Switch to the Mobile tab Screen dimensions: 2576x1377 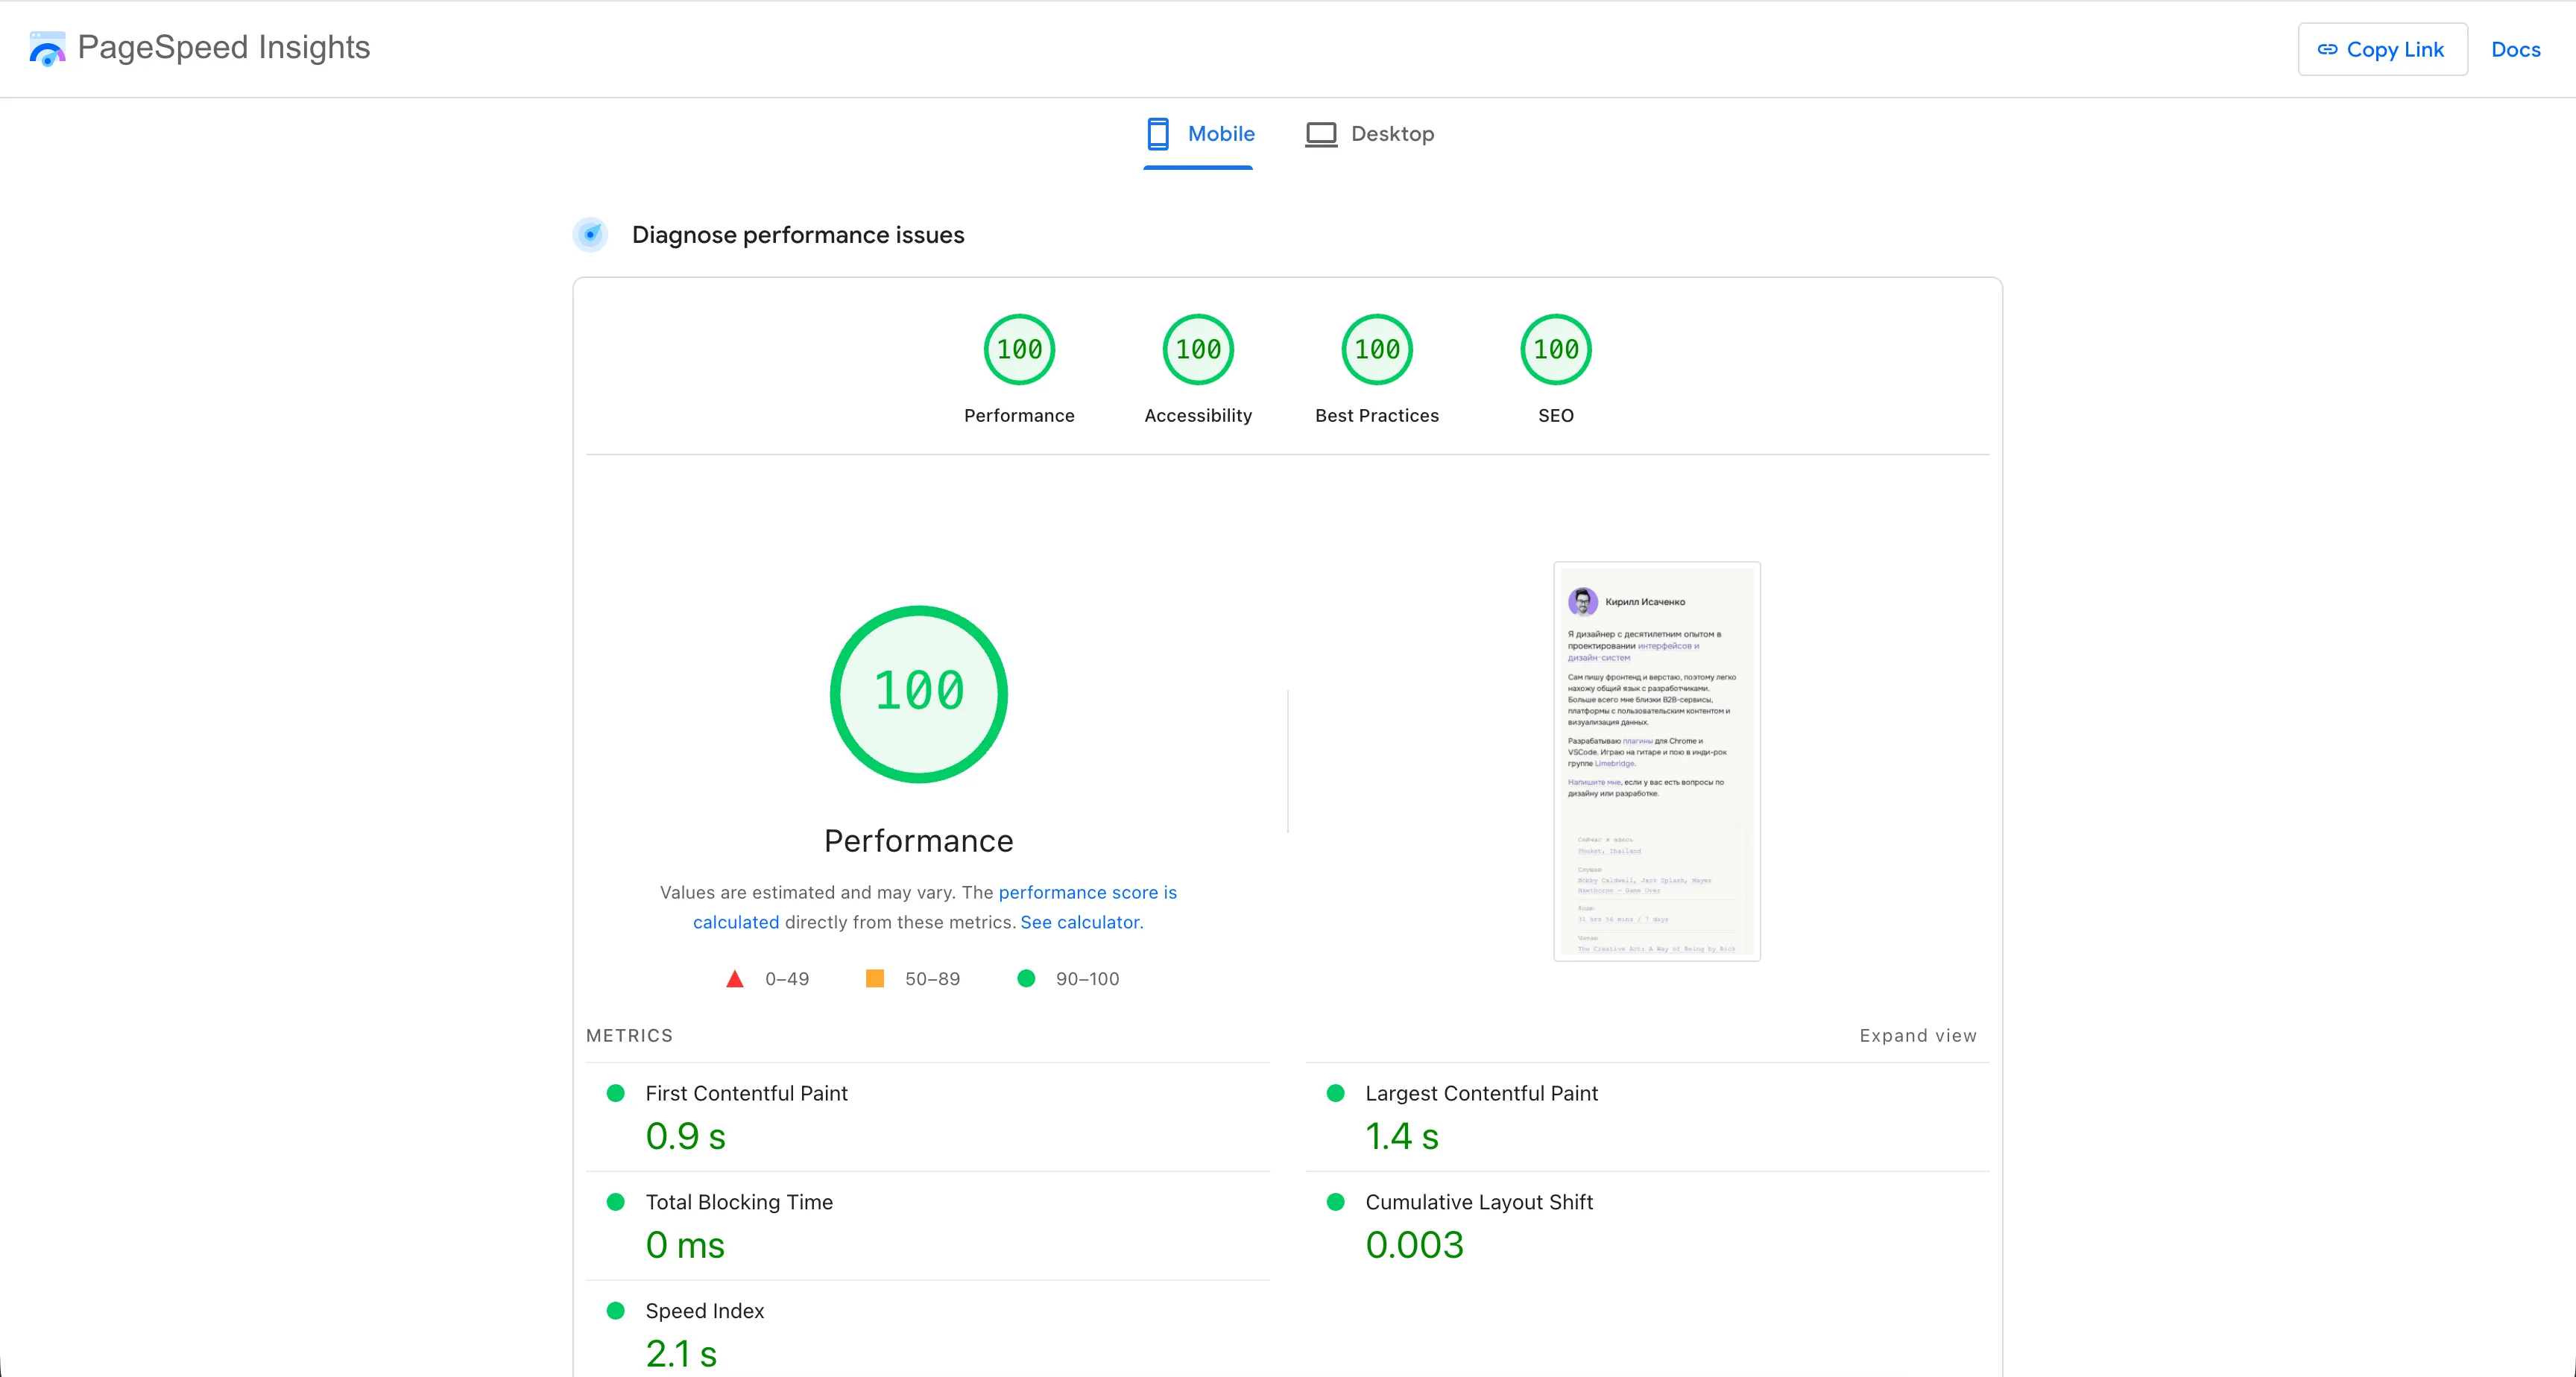point(1199,134)
